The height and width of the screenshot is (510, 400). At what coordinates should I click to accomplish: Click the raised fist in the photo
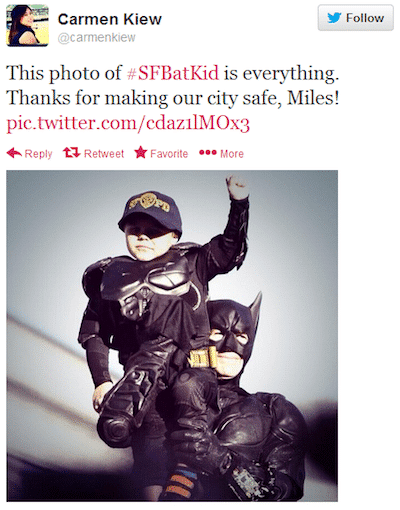tap(237, 187)
